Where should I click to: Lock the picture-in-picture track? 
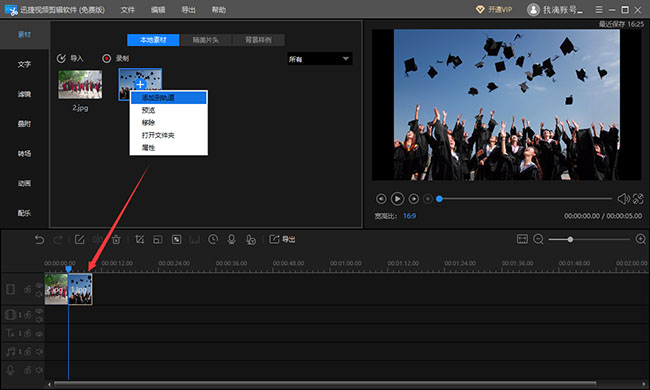[27, 315]
